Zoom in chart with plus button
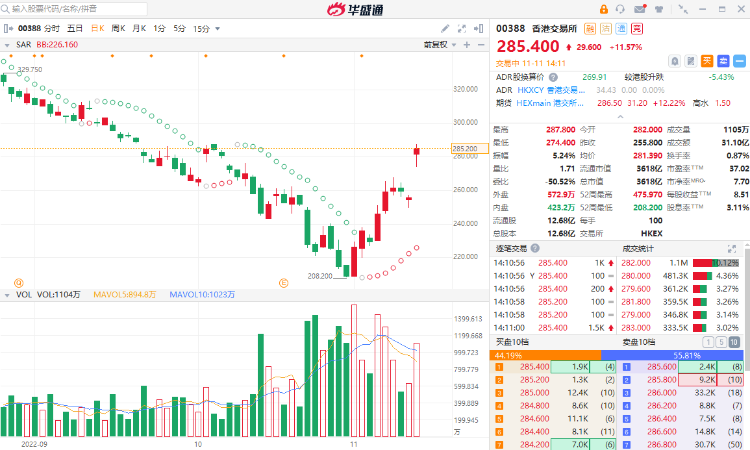Screen dimensions: 750x450 tap(467, 45)
